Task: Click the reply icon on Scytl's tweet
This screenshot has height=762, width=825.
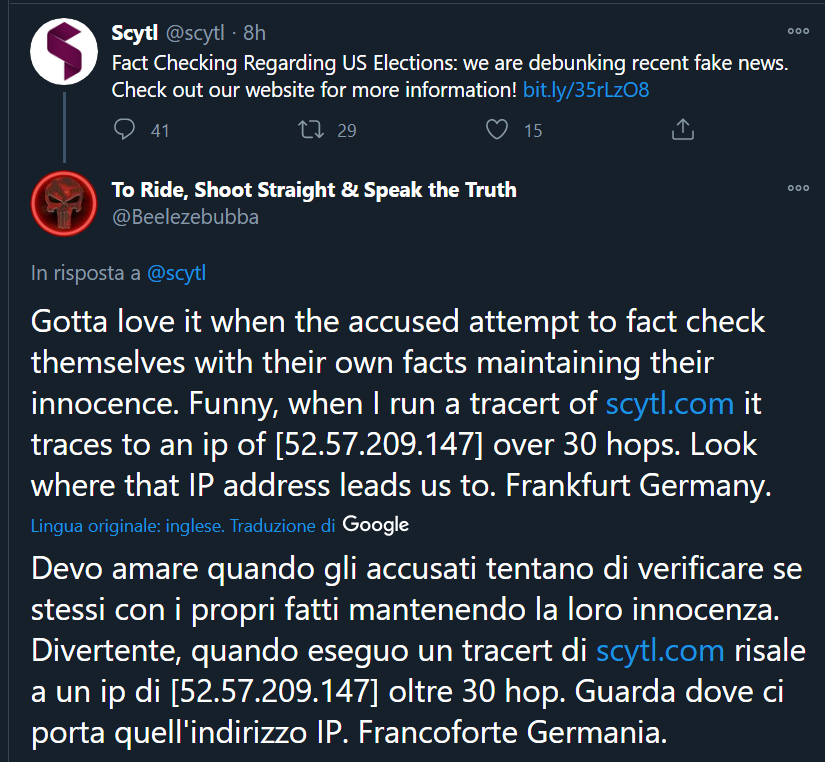Action: tap(124, 130)
